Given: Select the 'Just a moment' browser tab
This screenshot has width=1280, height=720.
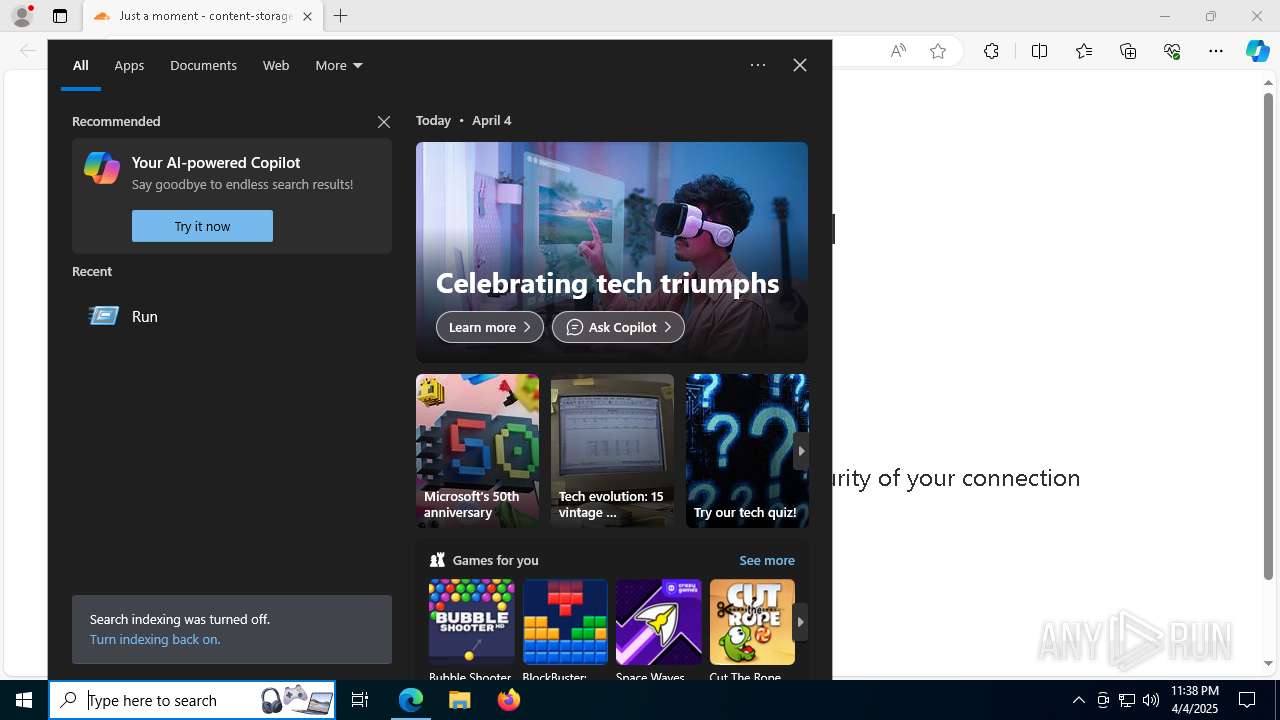Looking at the screenshot, I should point(203,16).
